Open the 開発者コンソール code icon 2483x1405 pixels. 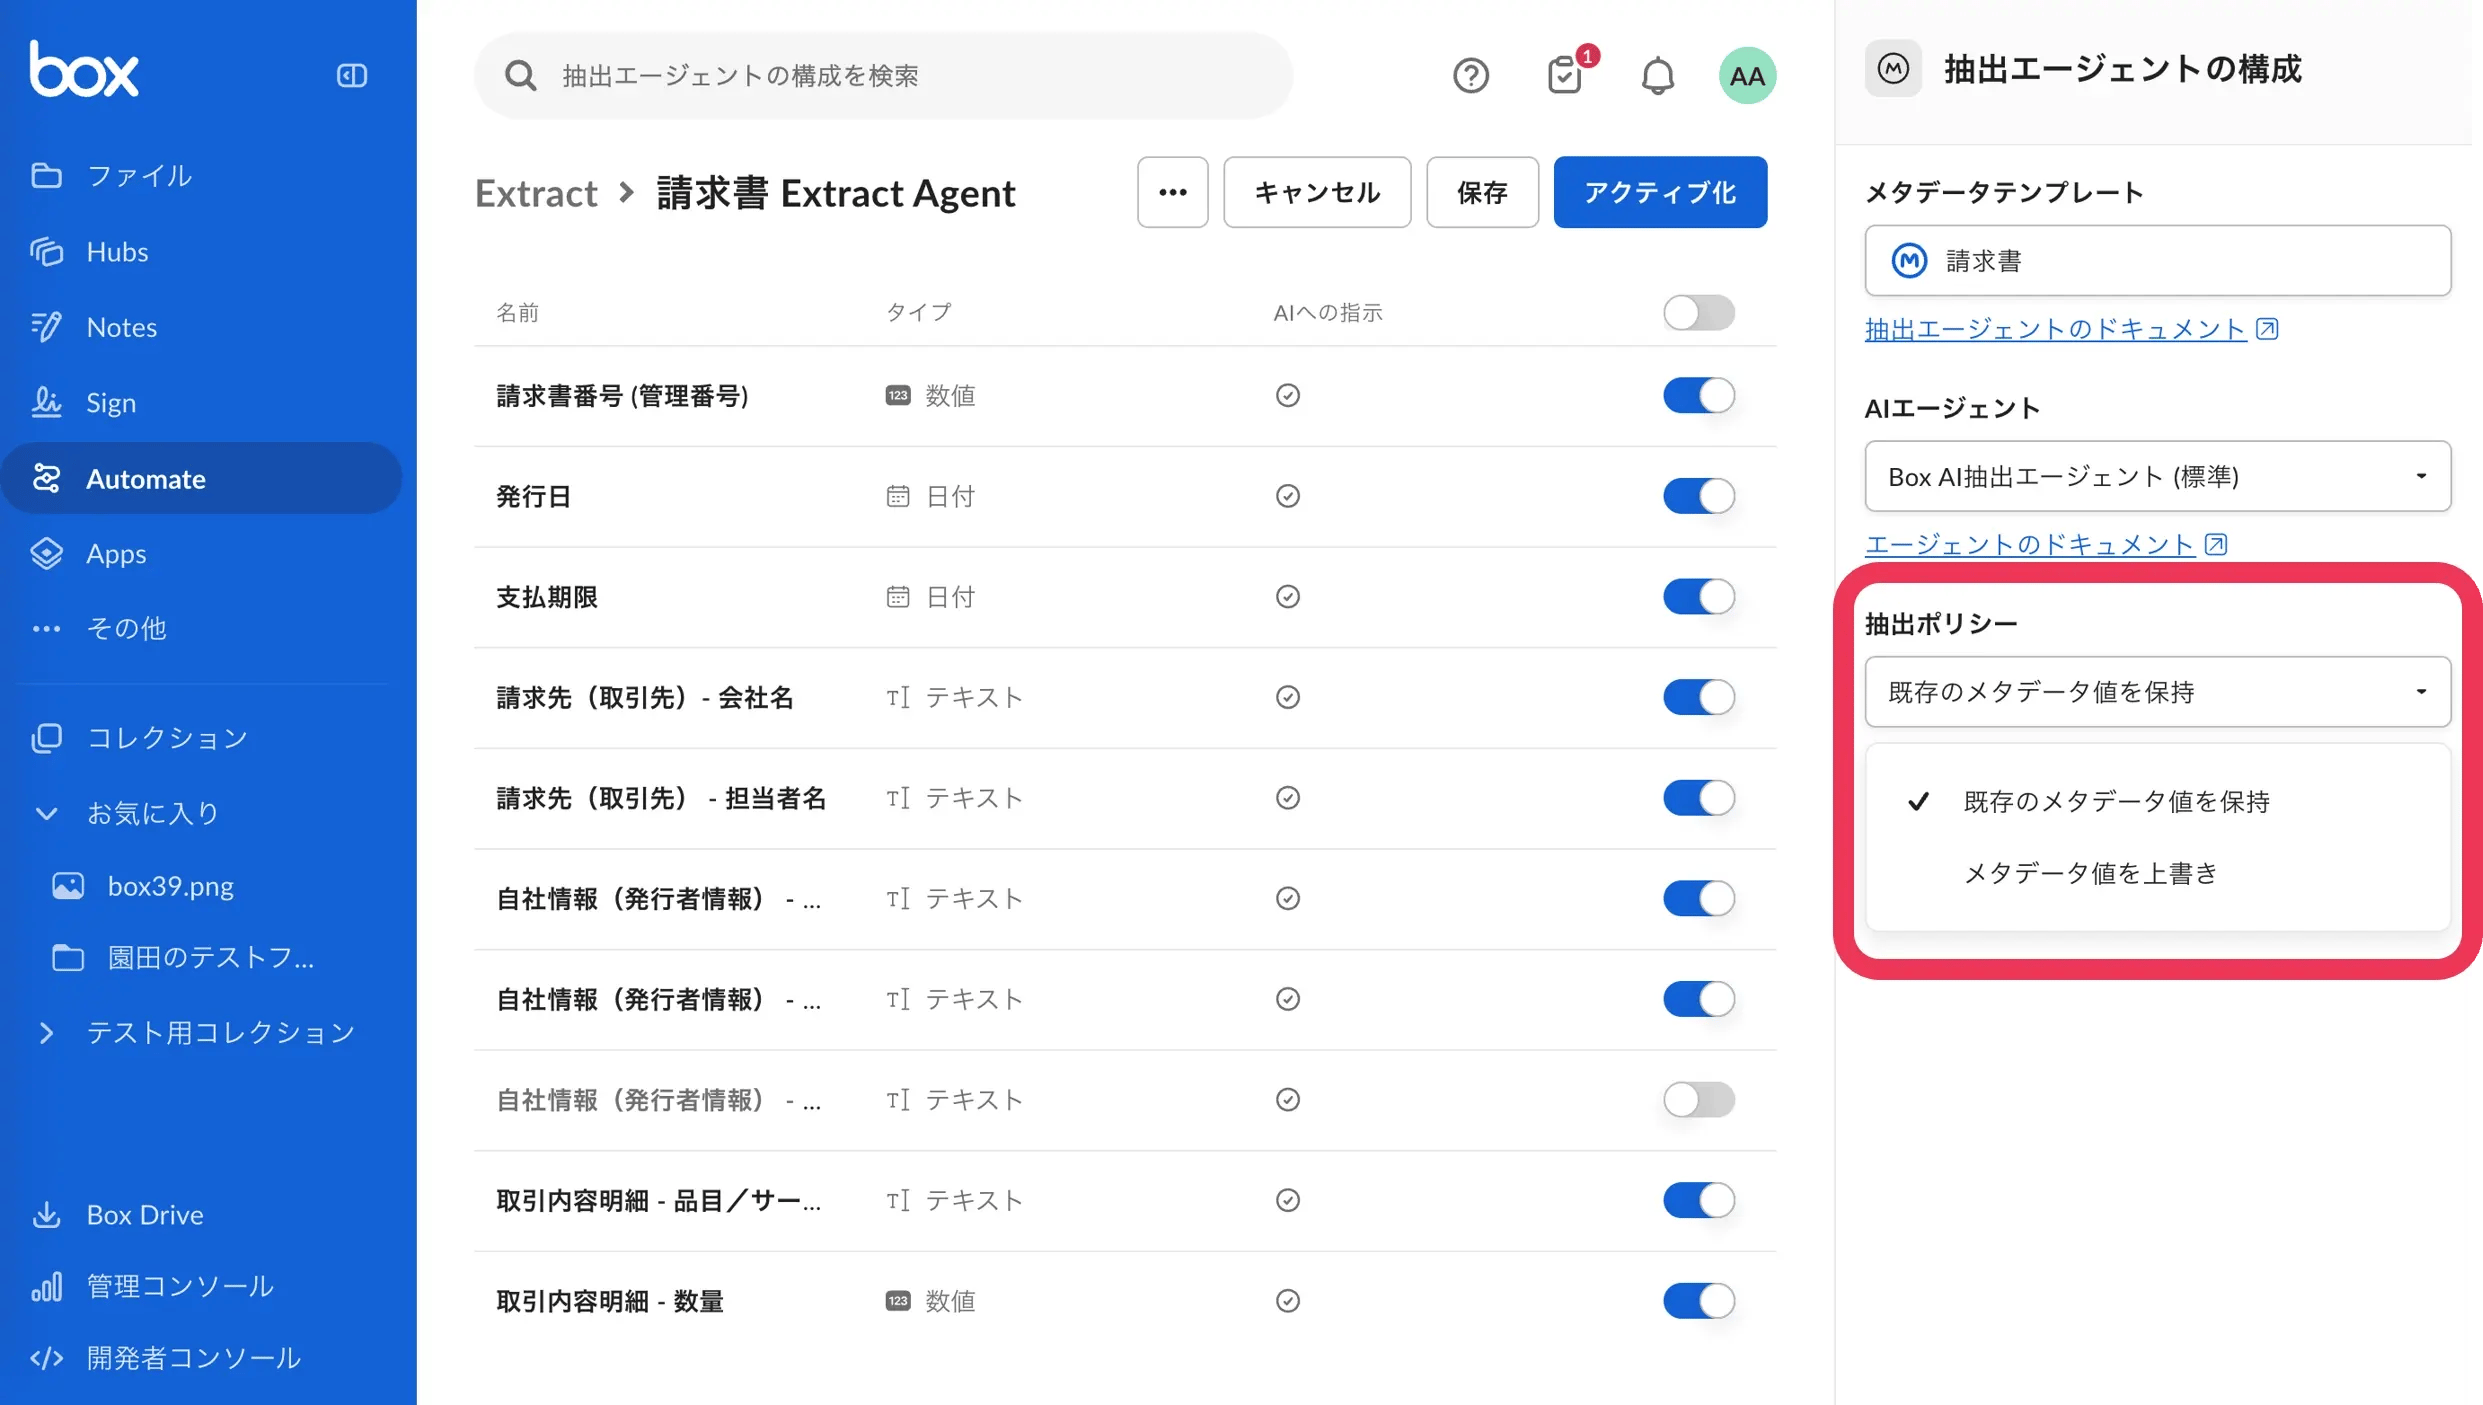46,1357
